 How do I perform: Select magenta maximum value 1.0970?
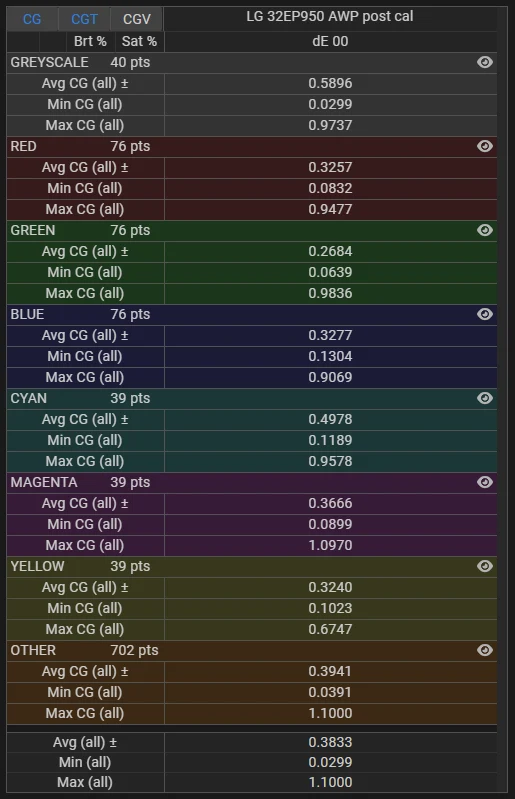coord(330,545)
